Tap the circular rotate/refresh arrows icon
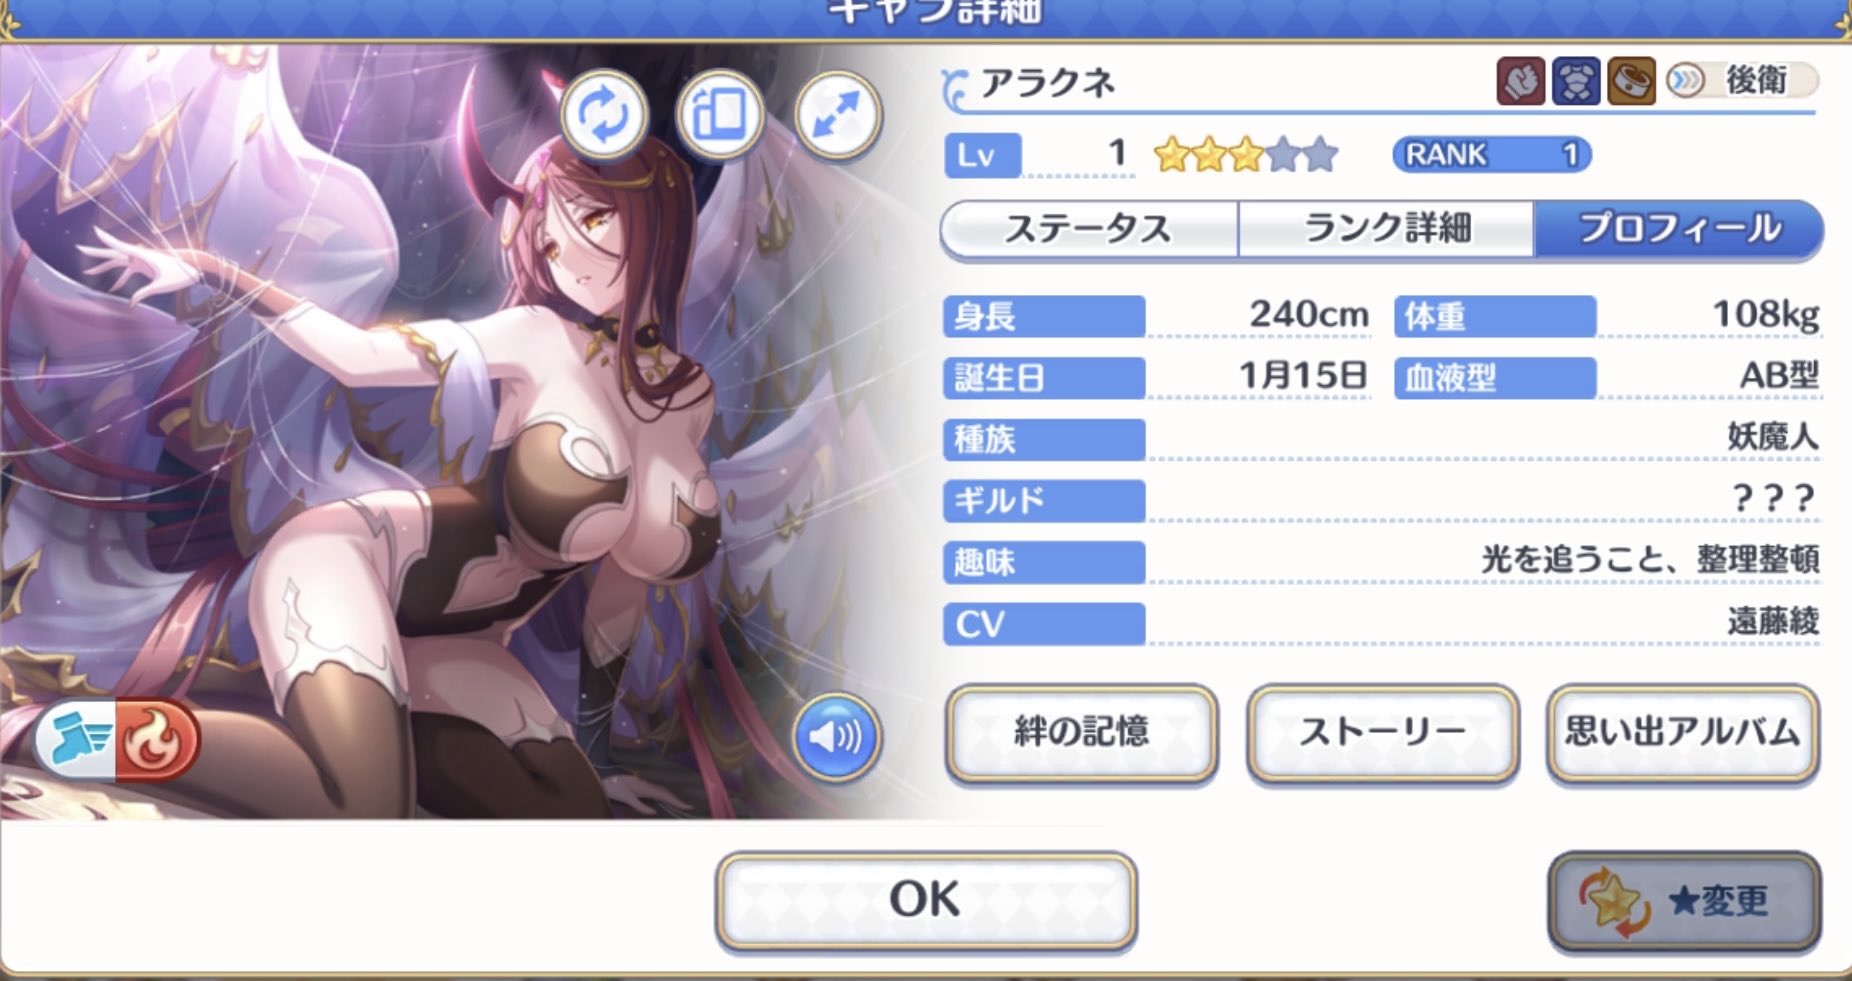 point(604,116)
